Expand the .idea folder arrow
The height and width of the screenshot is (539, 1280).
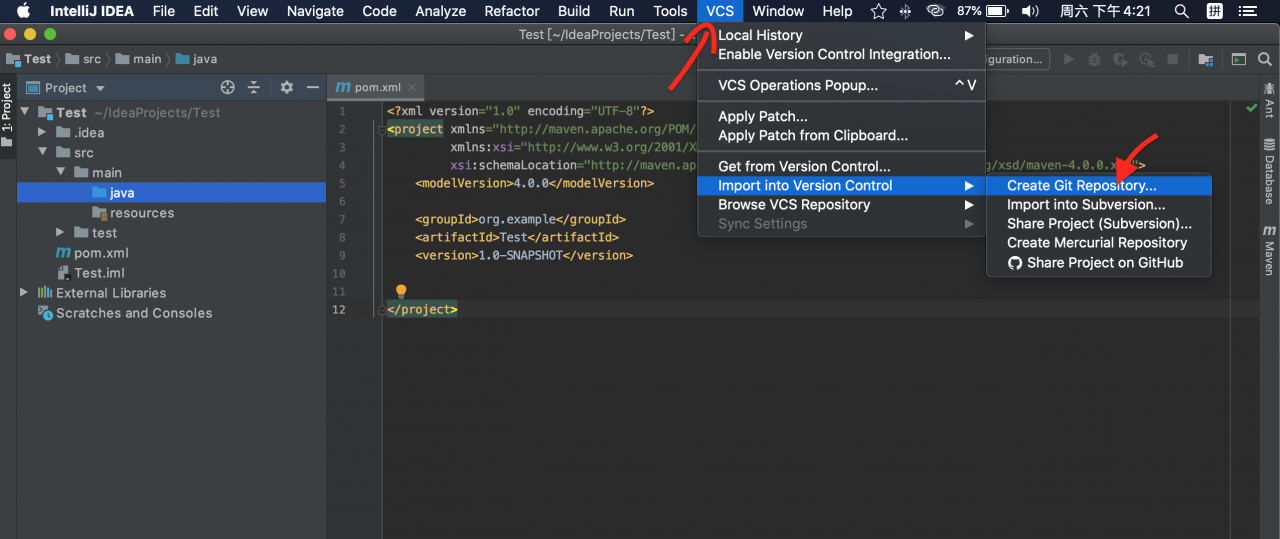[42, 132]
